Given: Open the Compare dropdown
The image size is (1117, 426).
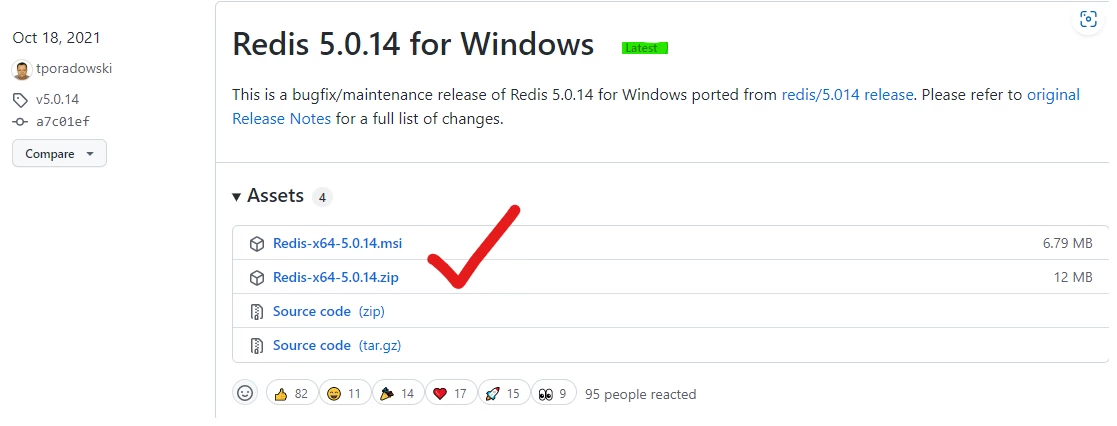Looking at the screenshot, I should click(x=59, y=154).
